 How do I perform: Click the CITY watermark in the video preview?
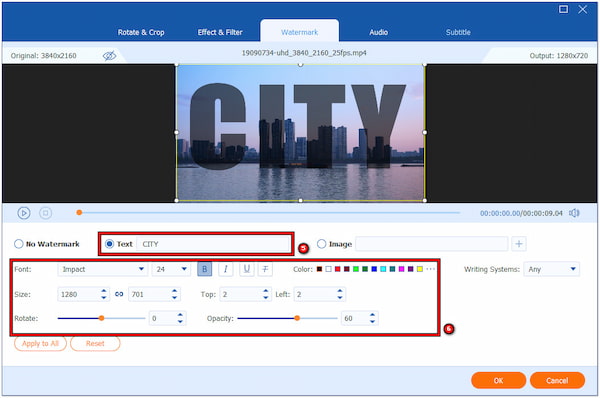[297, 126]
